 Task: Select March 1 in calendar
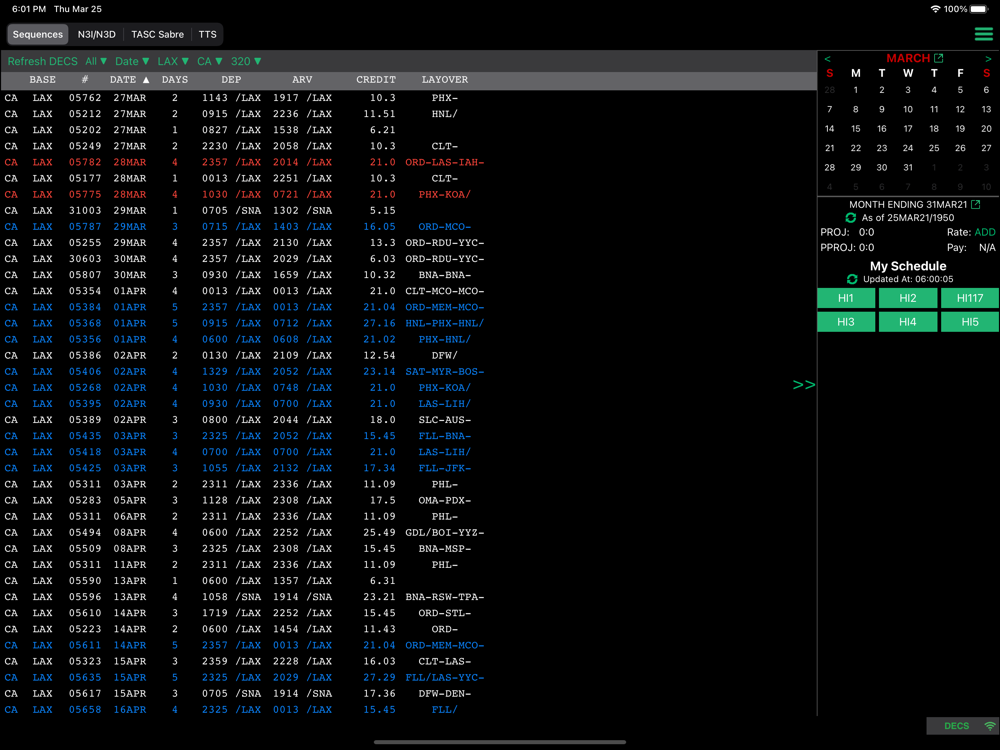coord(856,90)
